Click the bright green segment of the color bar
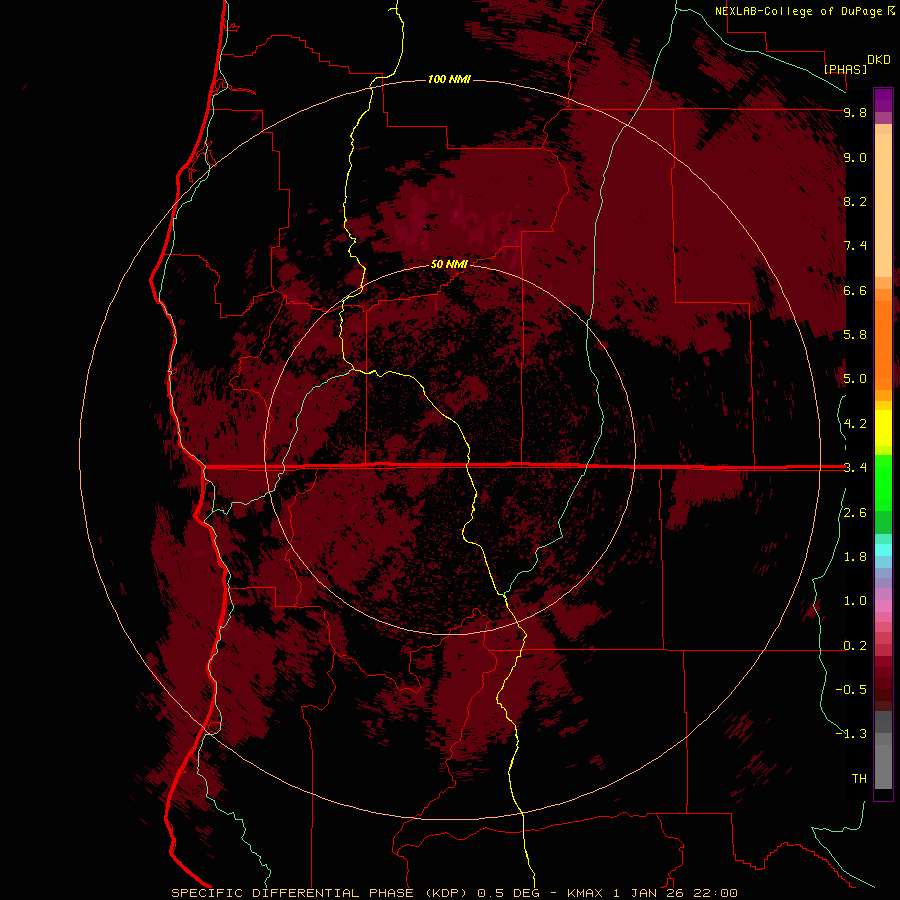Image resolution: width=900 pixels, height=900 pixels. pos(883,481)
